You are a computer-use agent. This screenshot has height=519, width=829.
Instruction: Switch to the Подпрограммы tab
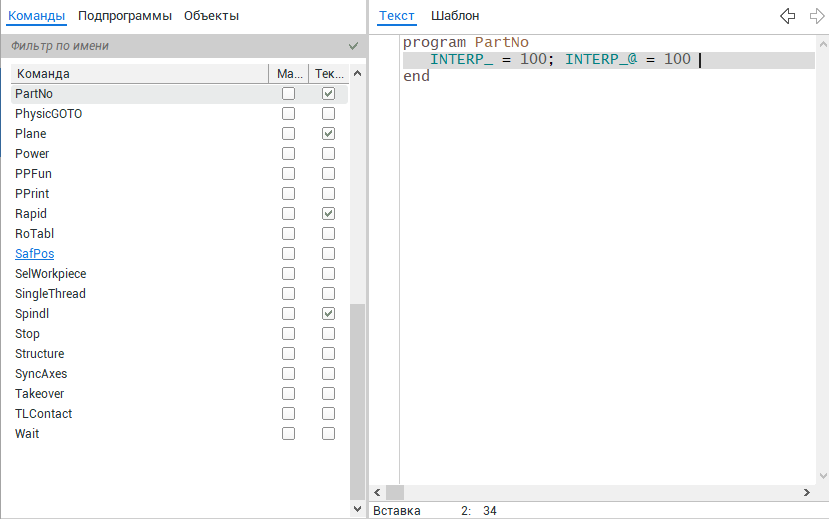click(x=125, y=16)
